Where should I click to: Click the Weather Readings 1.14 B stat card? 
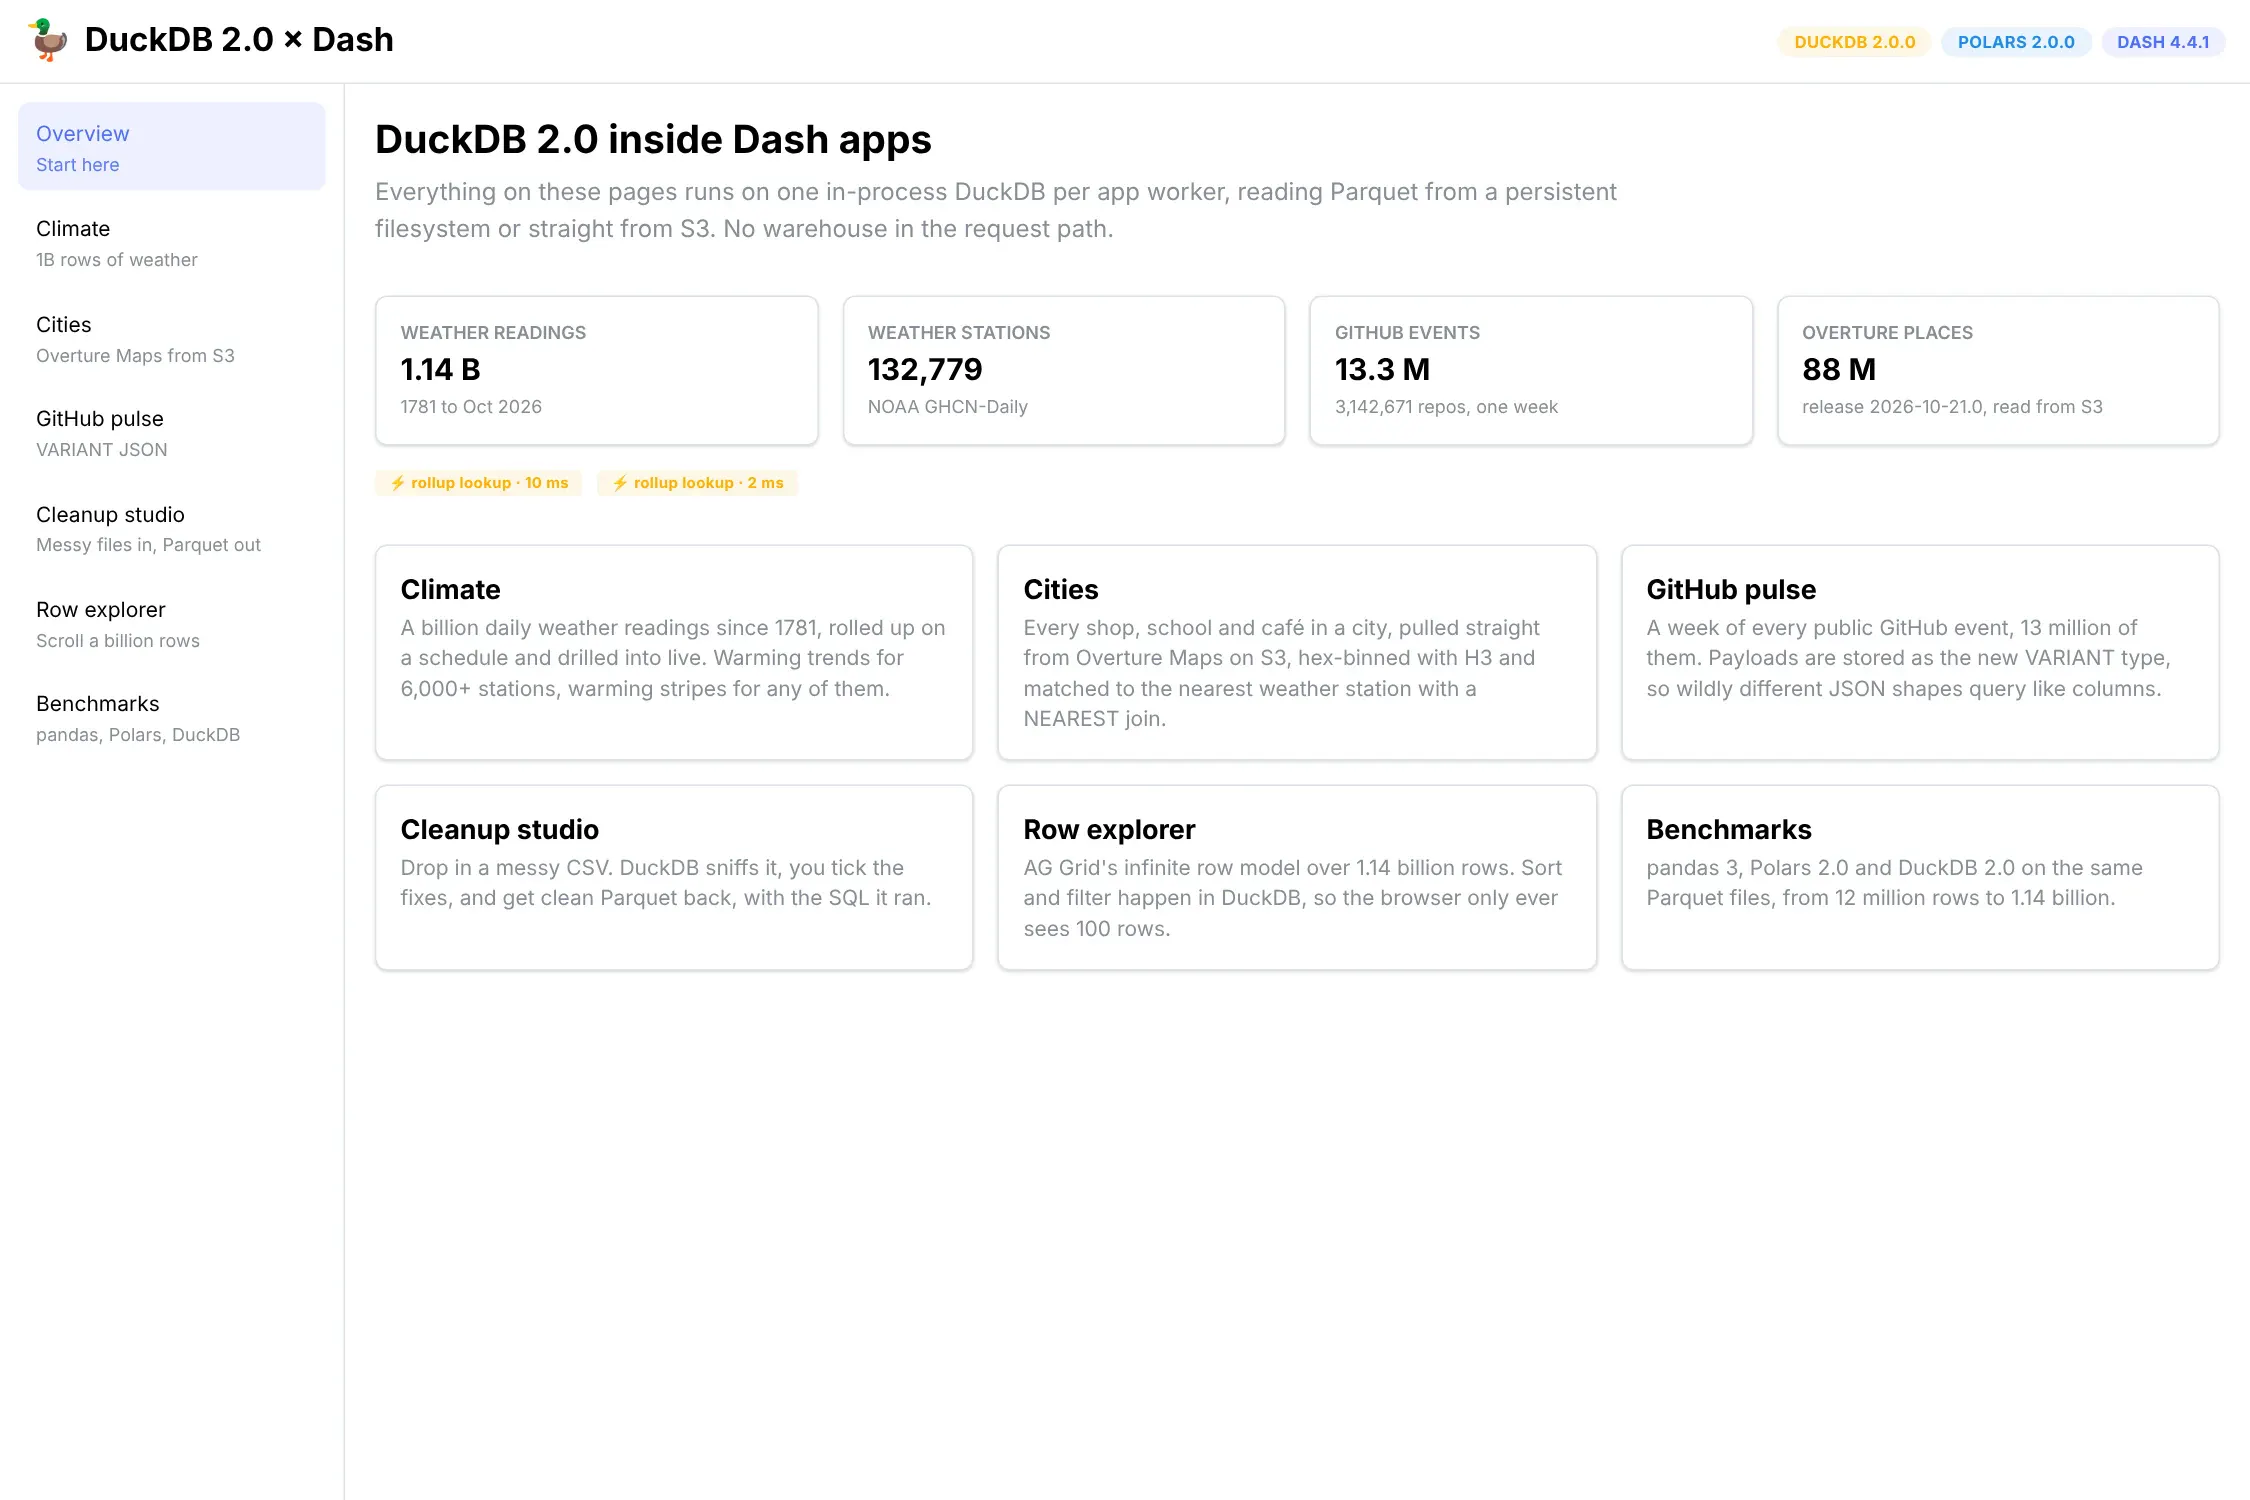[x=596, y=370]
